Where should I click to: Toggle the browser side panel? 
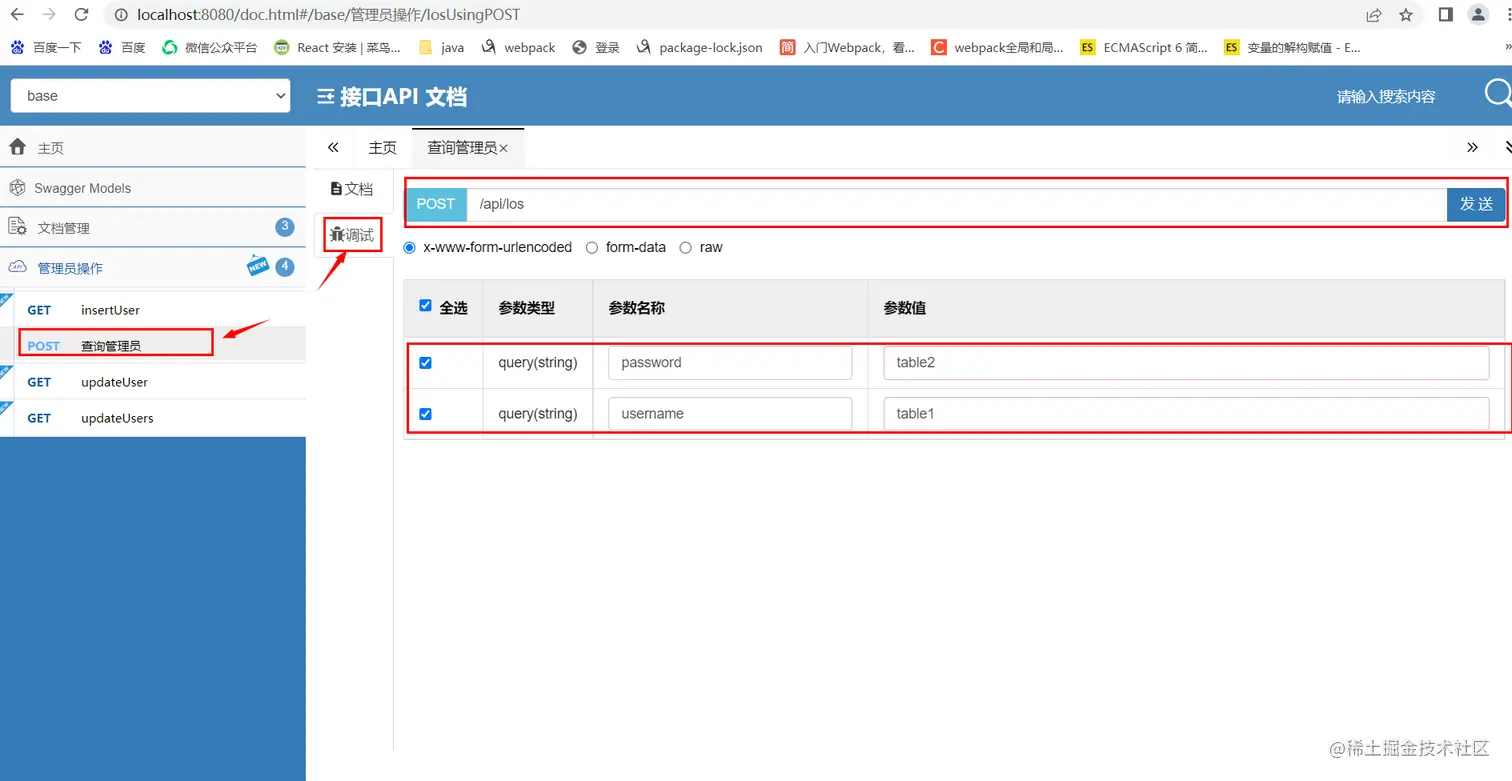tap(1445, 15)
